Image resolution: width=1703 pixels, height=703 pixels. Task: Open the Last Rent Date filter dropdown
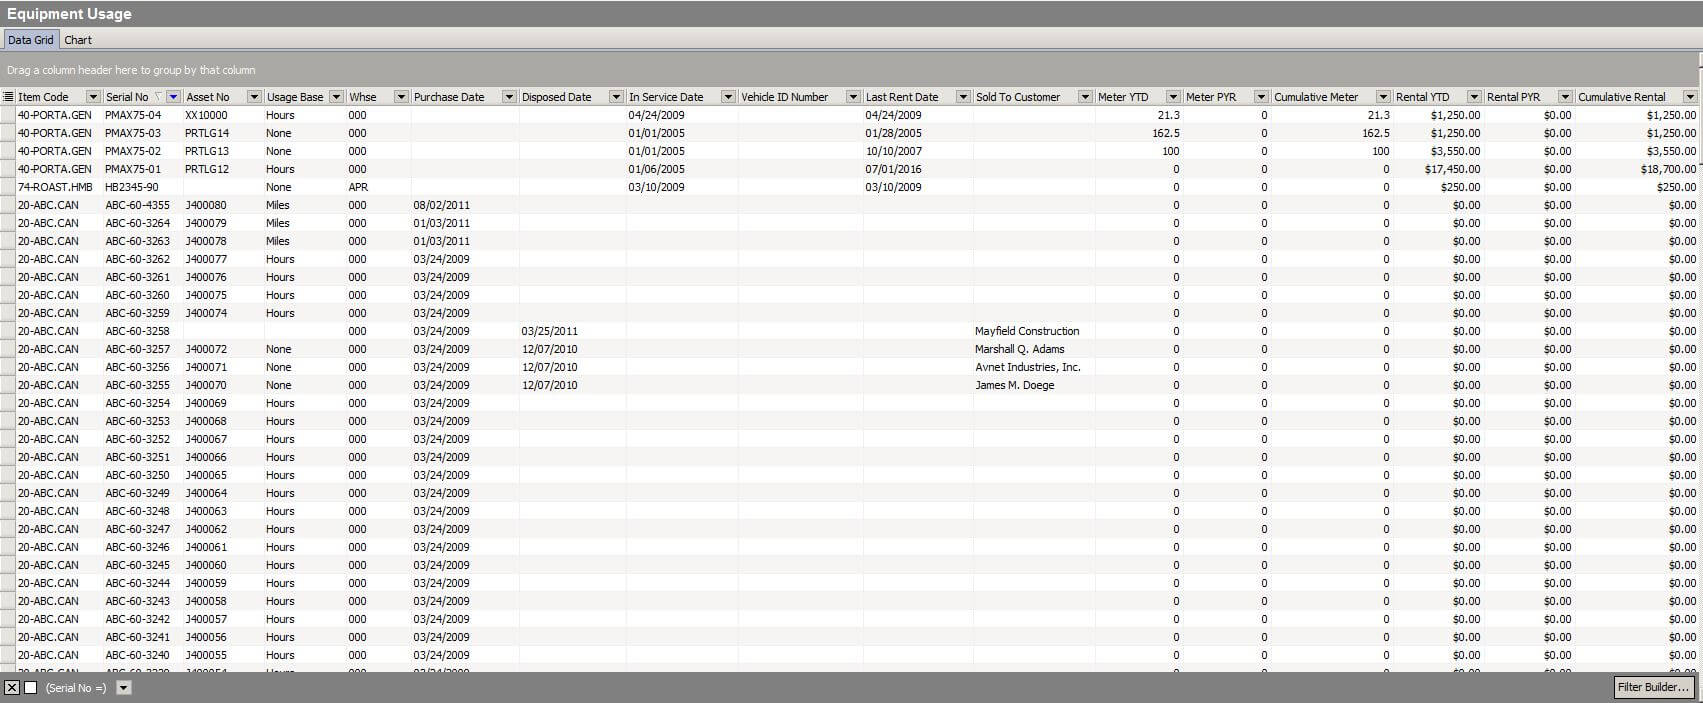[963, 97]
